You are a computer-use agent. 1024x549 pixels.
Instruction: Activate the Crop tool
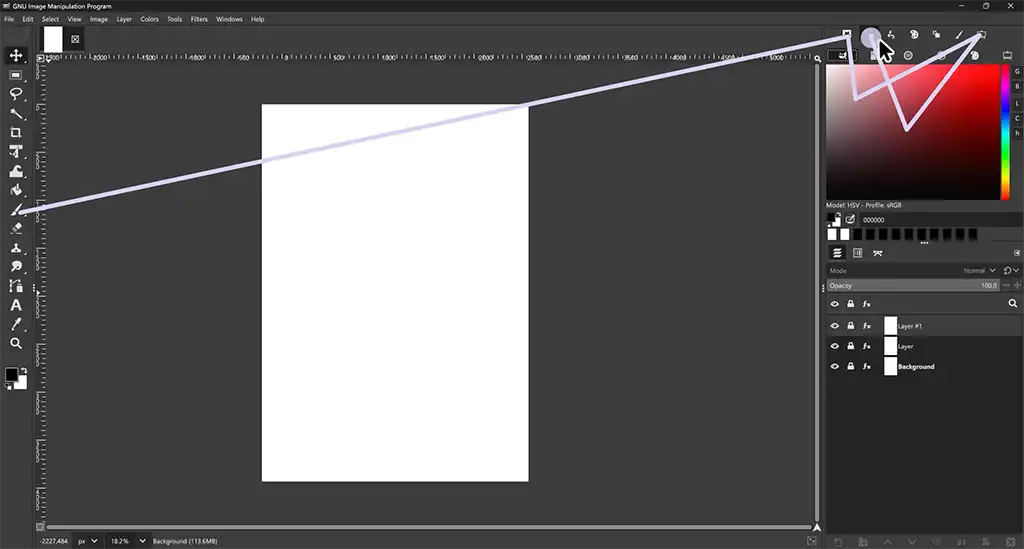16,132
